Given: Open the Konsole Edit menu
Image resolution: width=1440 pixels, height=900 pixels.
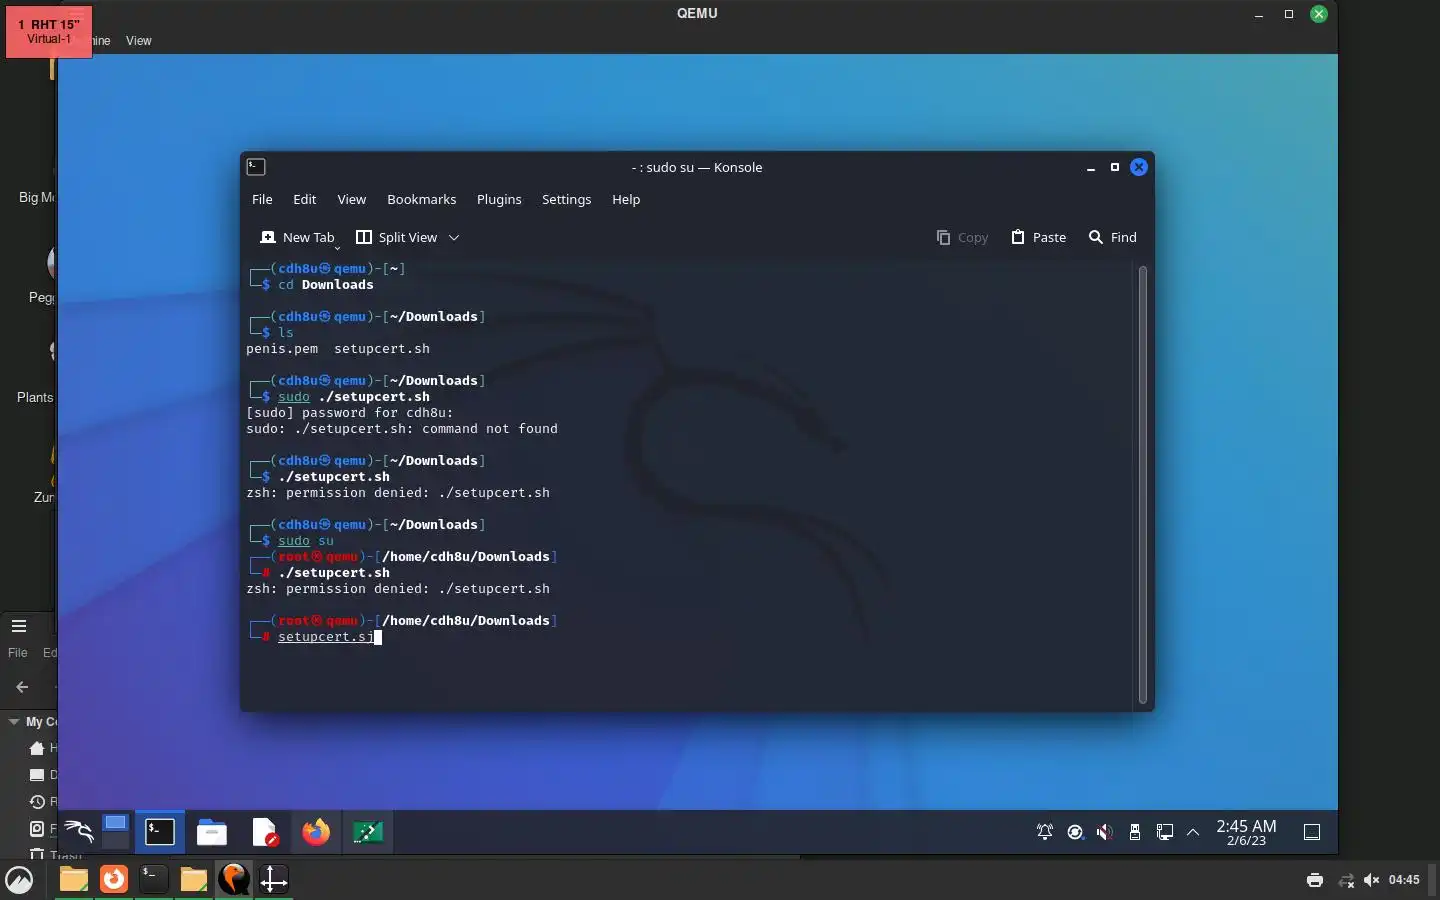Looking at the screenshot, I should [304, 199].
